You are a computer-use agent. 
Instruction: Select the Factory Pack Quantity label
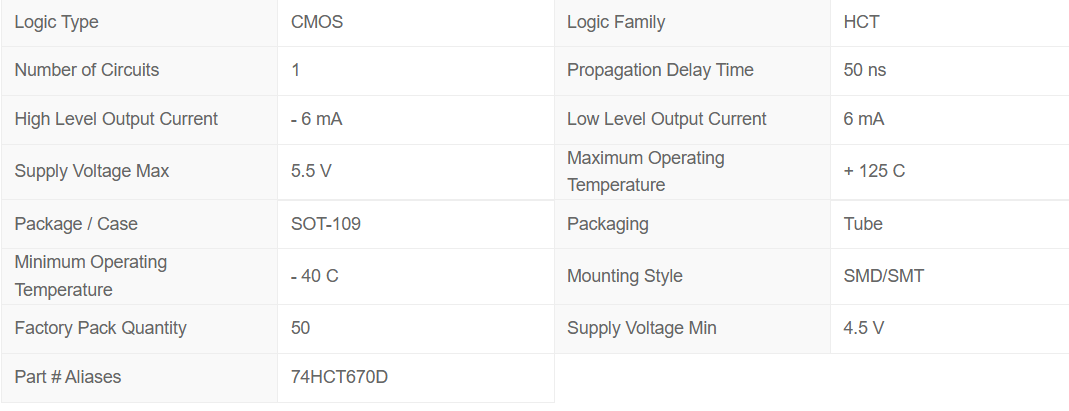point(100,328)
